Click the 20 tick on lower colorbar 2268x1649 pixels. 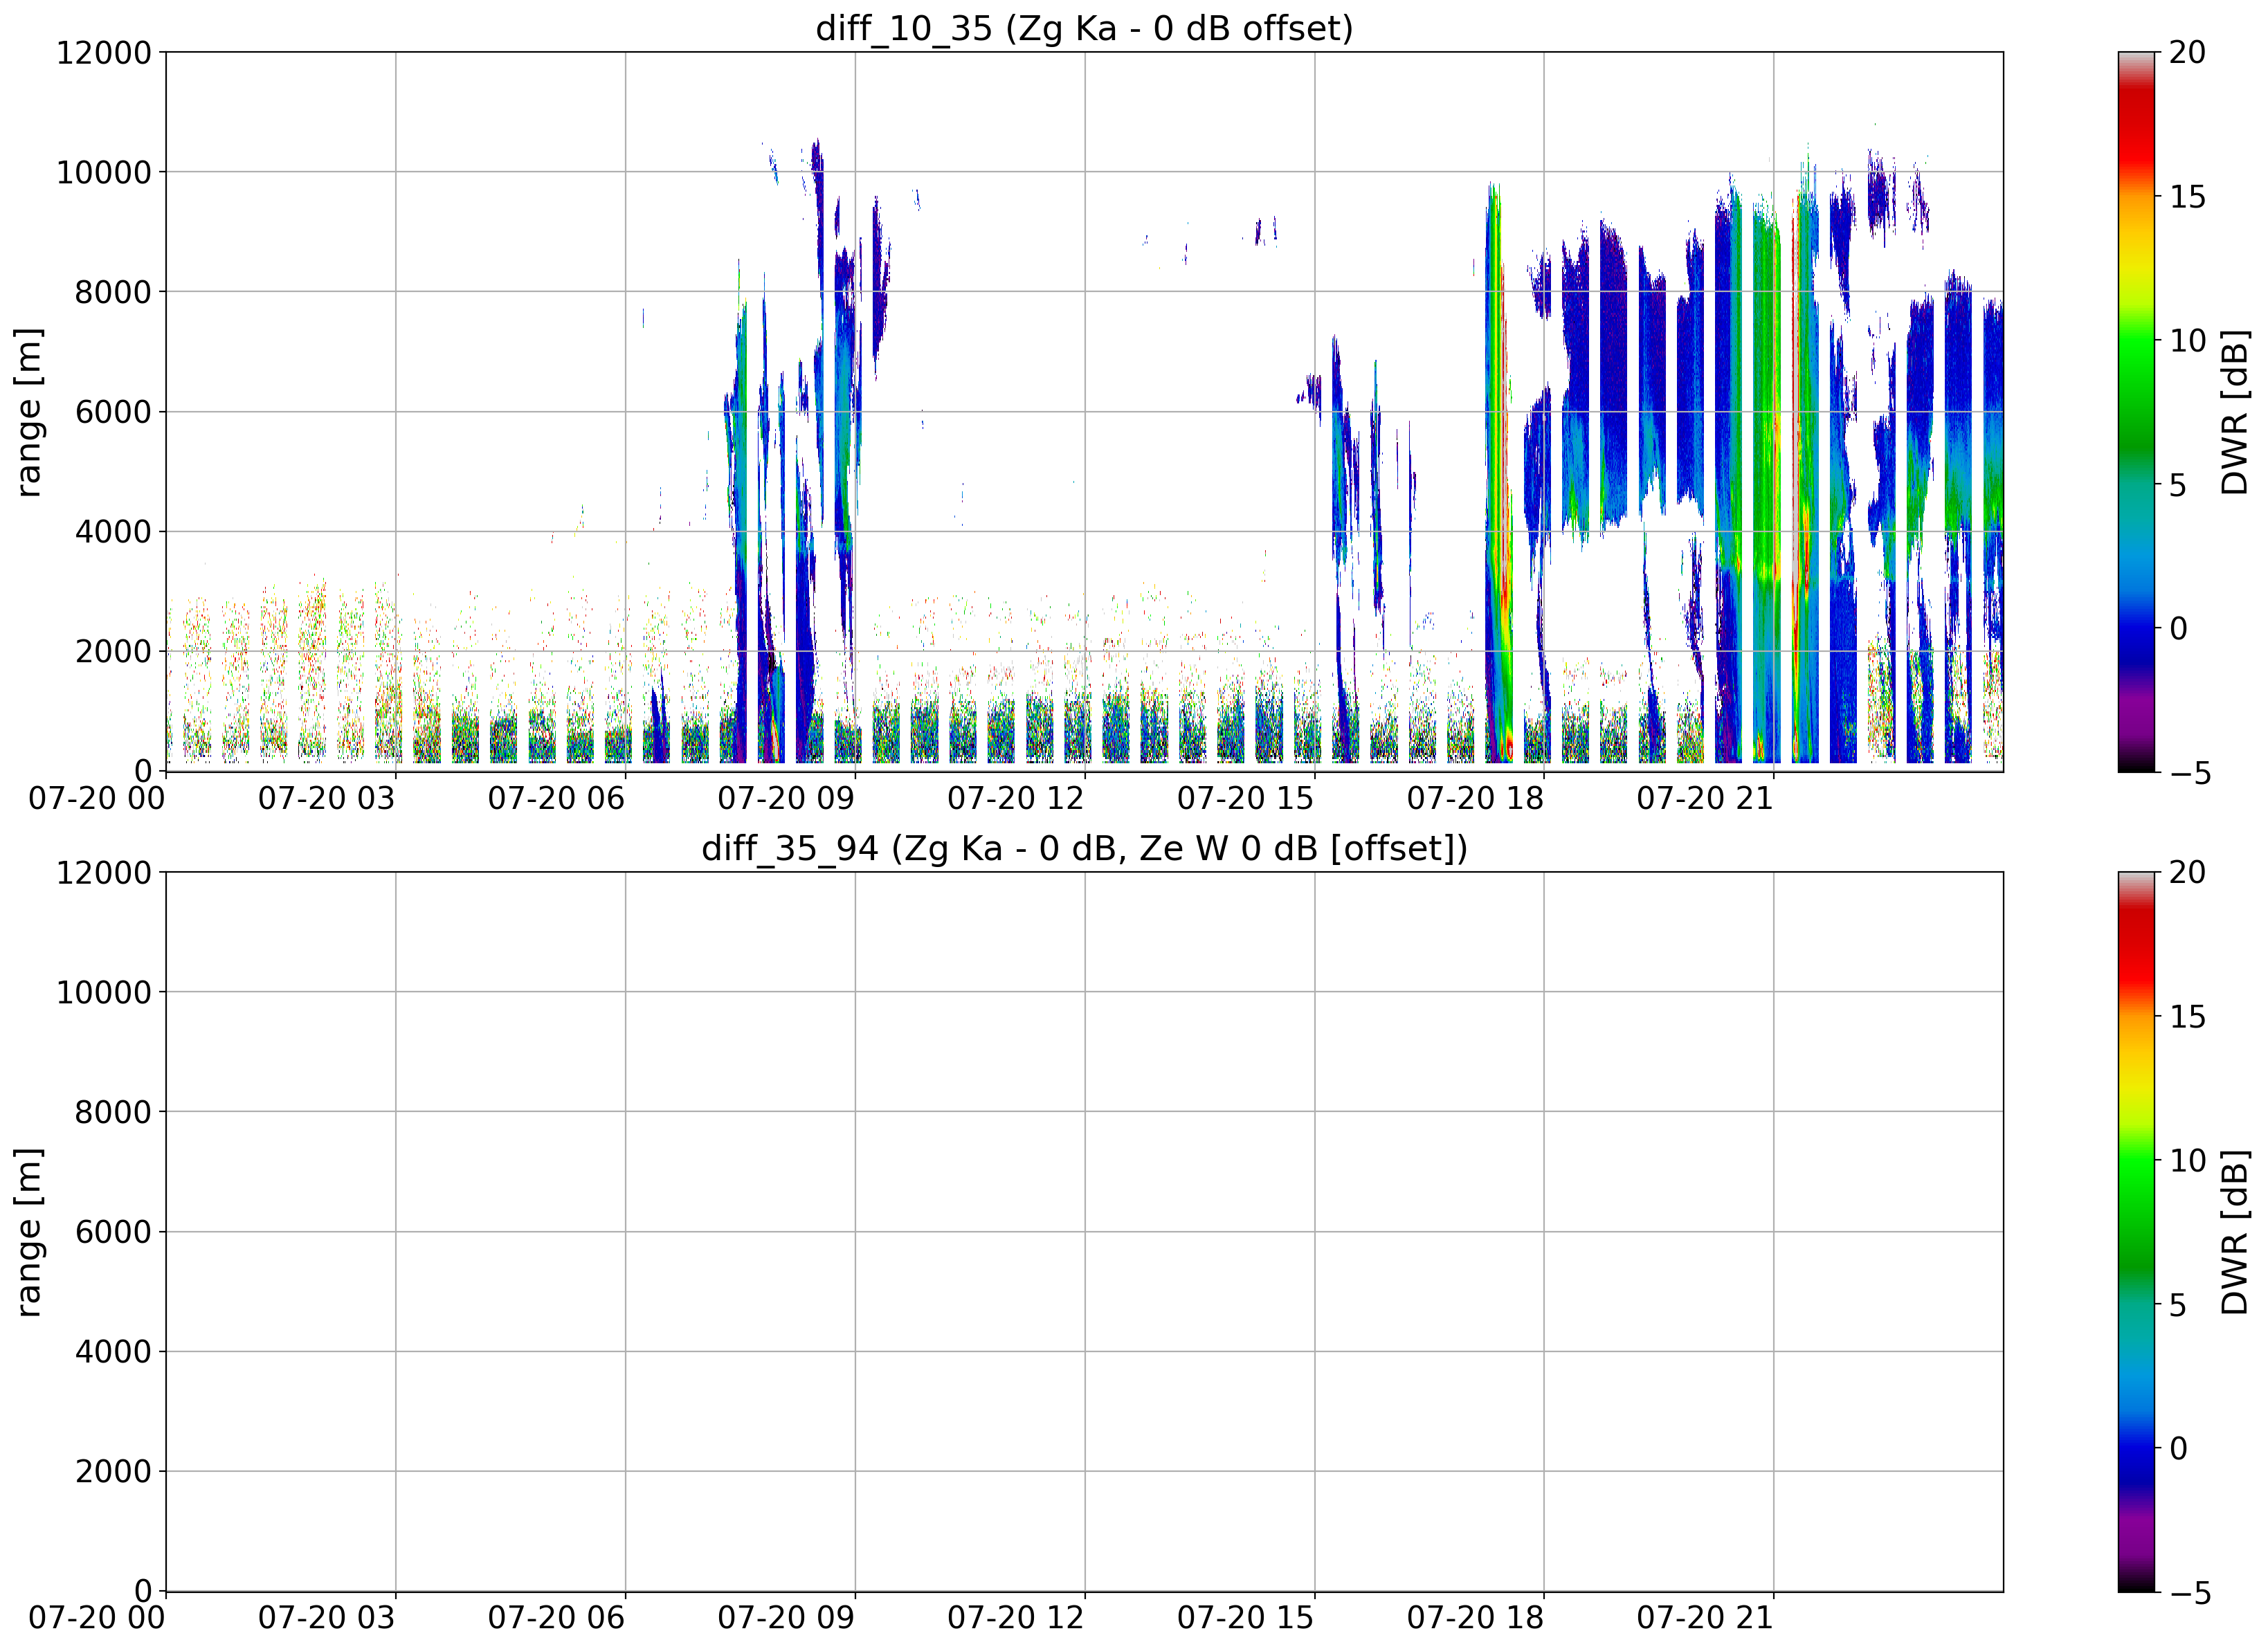[2187, 872]
